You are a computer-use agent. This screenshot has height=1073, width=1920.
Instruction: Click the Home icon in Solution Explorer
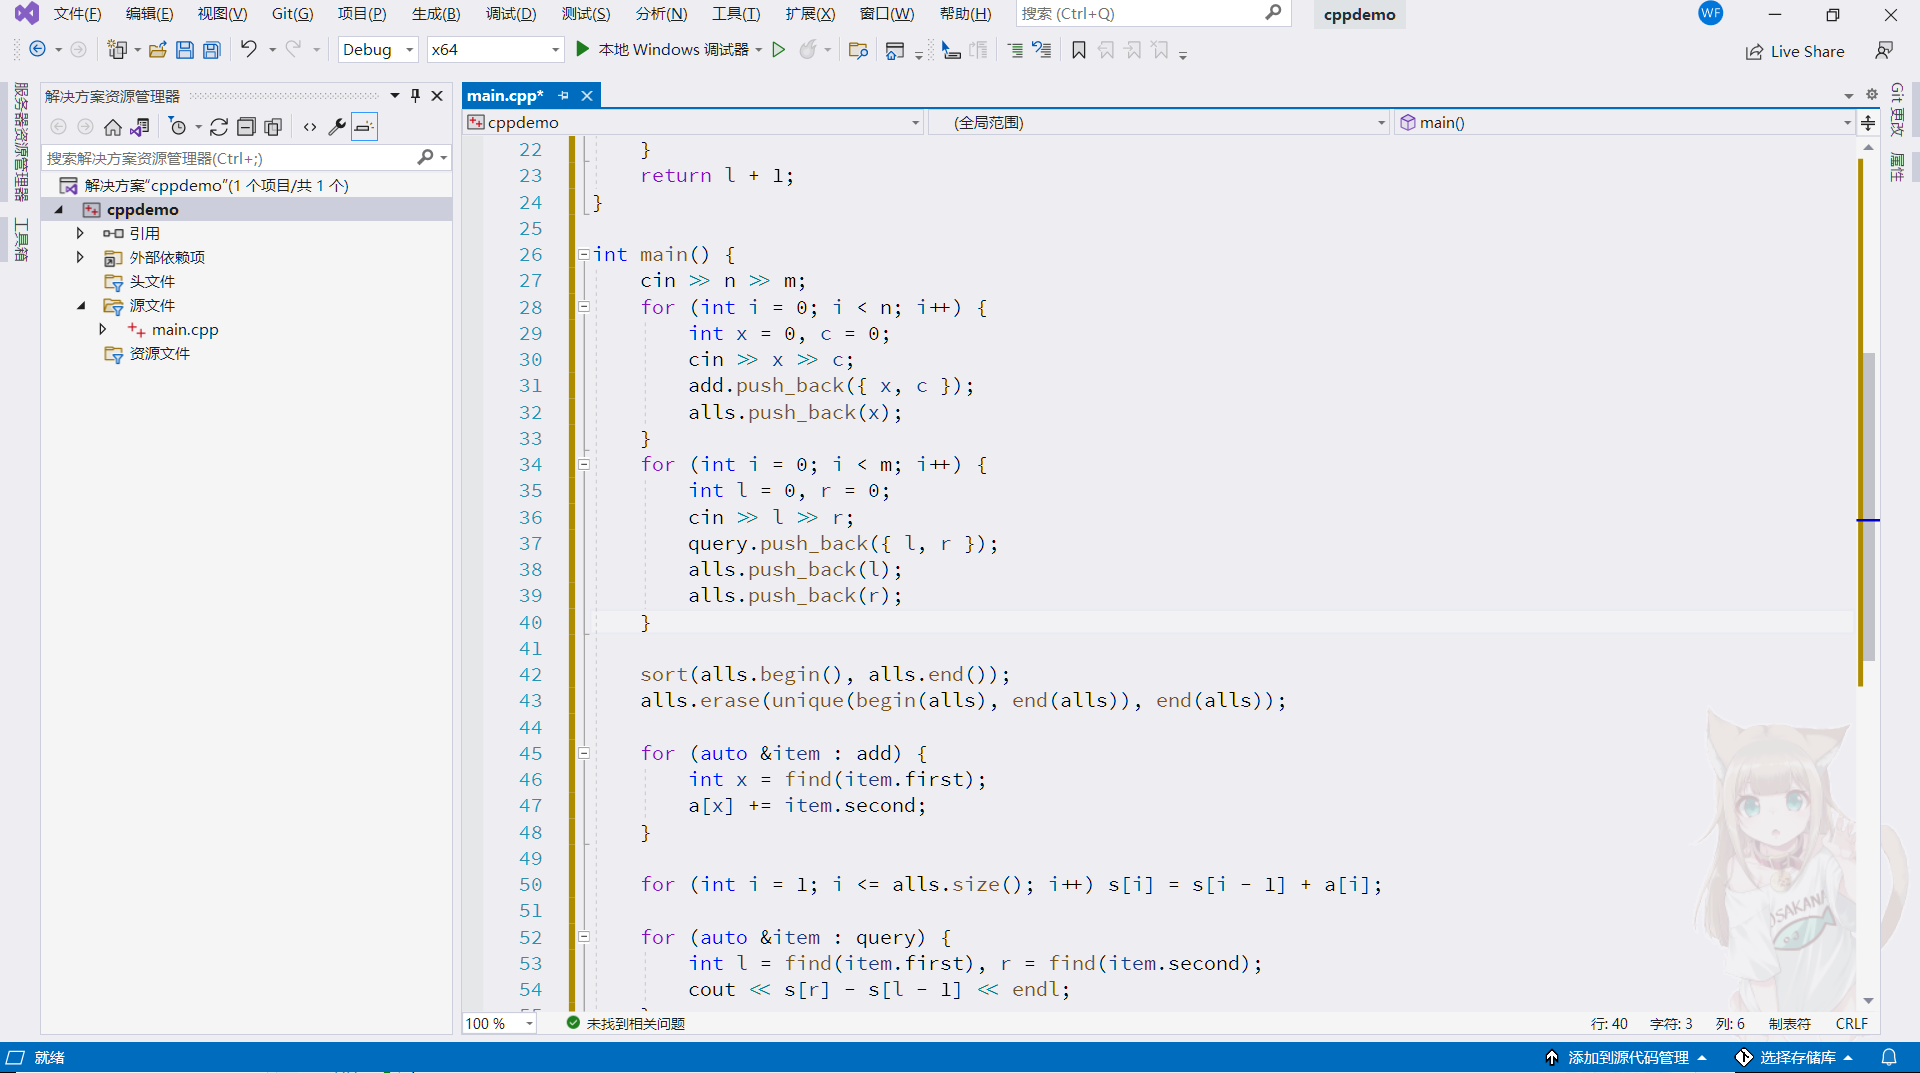click(113, 127)
